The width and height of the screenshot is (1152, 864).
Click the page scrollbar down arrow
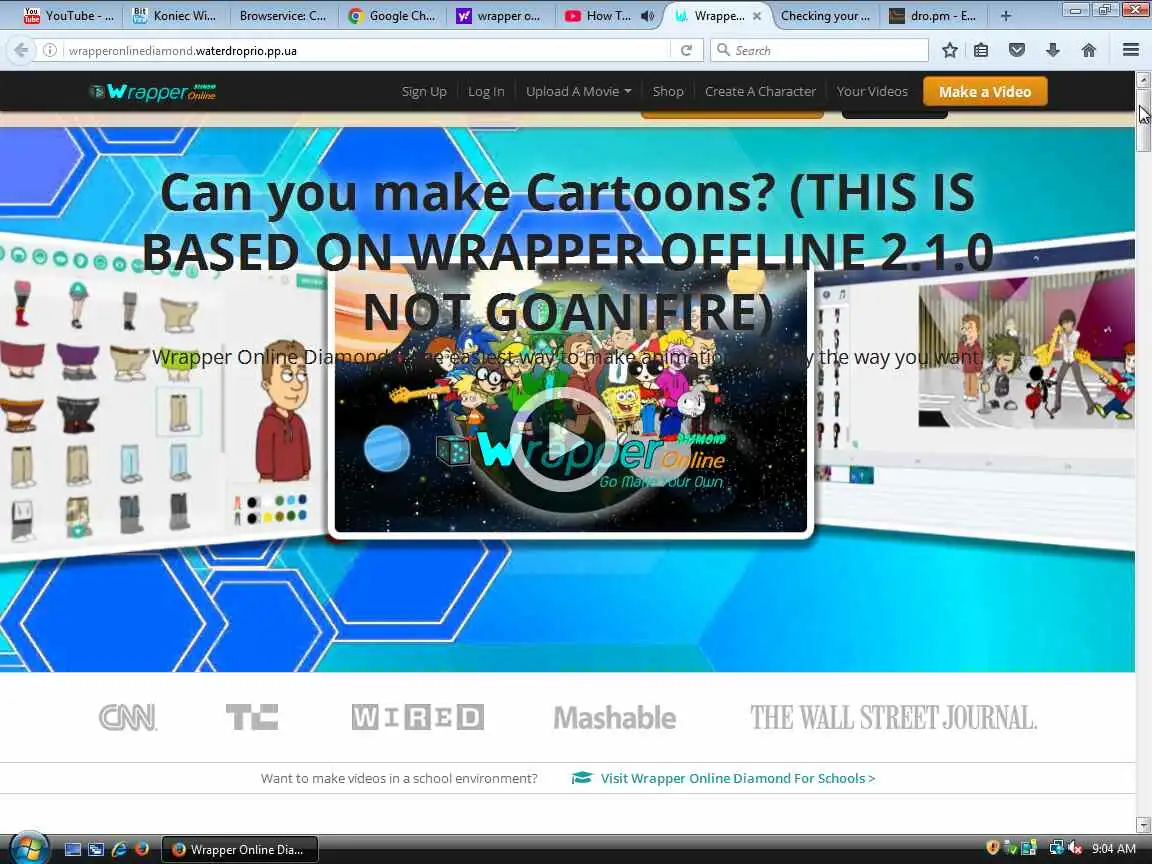1142,824
